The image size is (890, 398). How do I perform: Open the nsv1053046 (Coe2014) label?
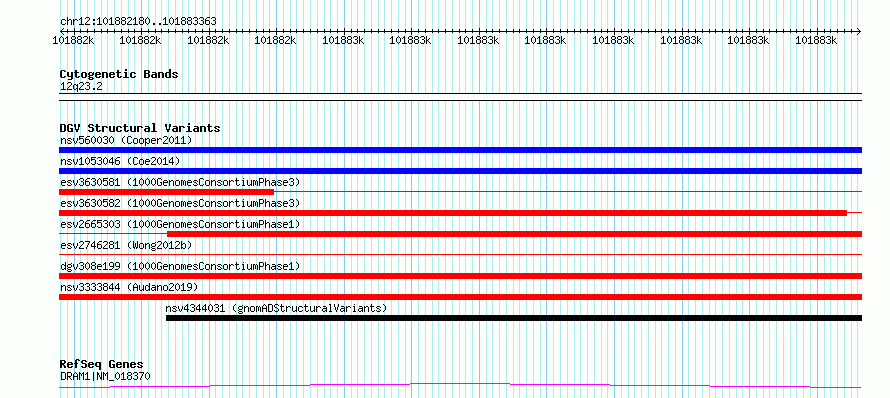pyautogui.click(x=120, y=161)
